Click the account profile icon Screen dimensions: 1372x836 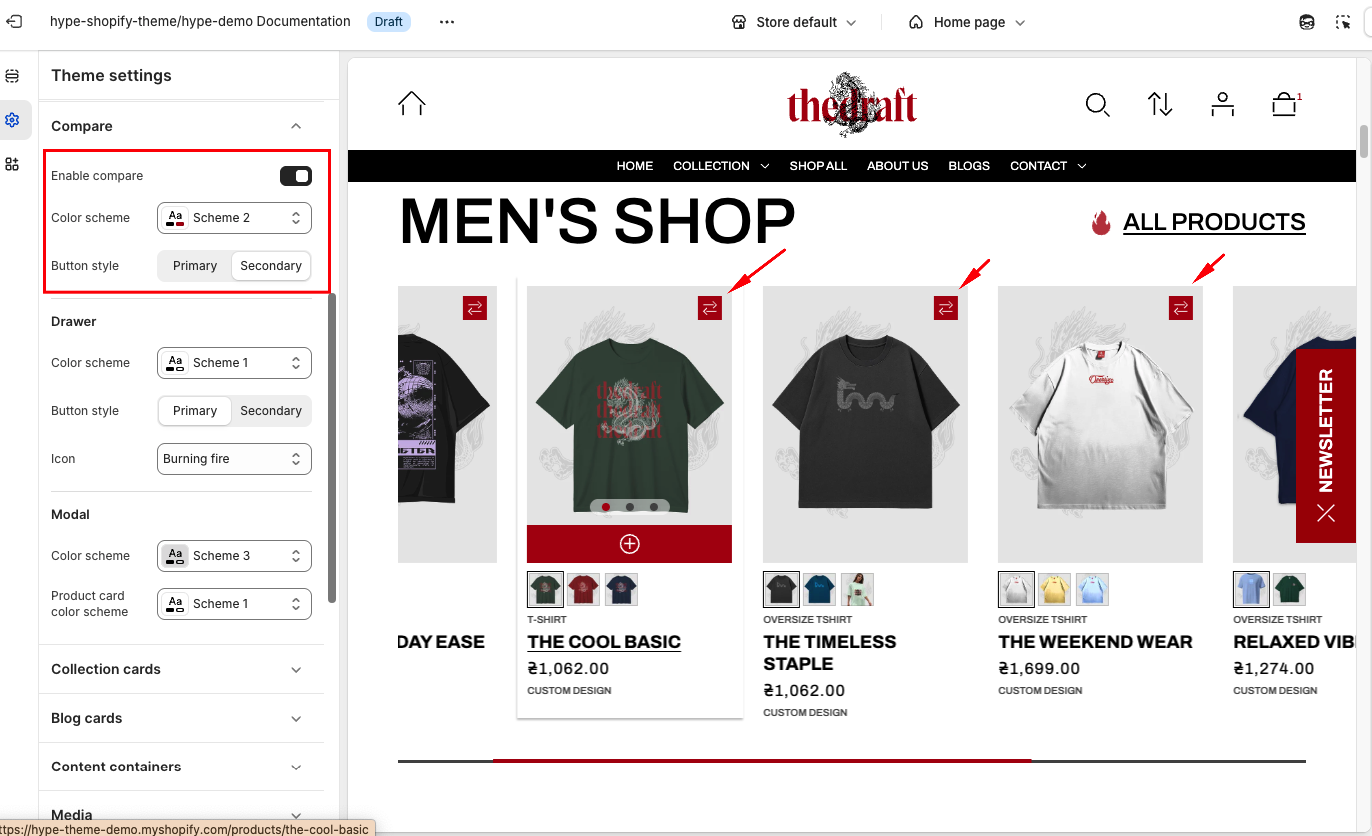point(1222,104)
